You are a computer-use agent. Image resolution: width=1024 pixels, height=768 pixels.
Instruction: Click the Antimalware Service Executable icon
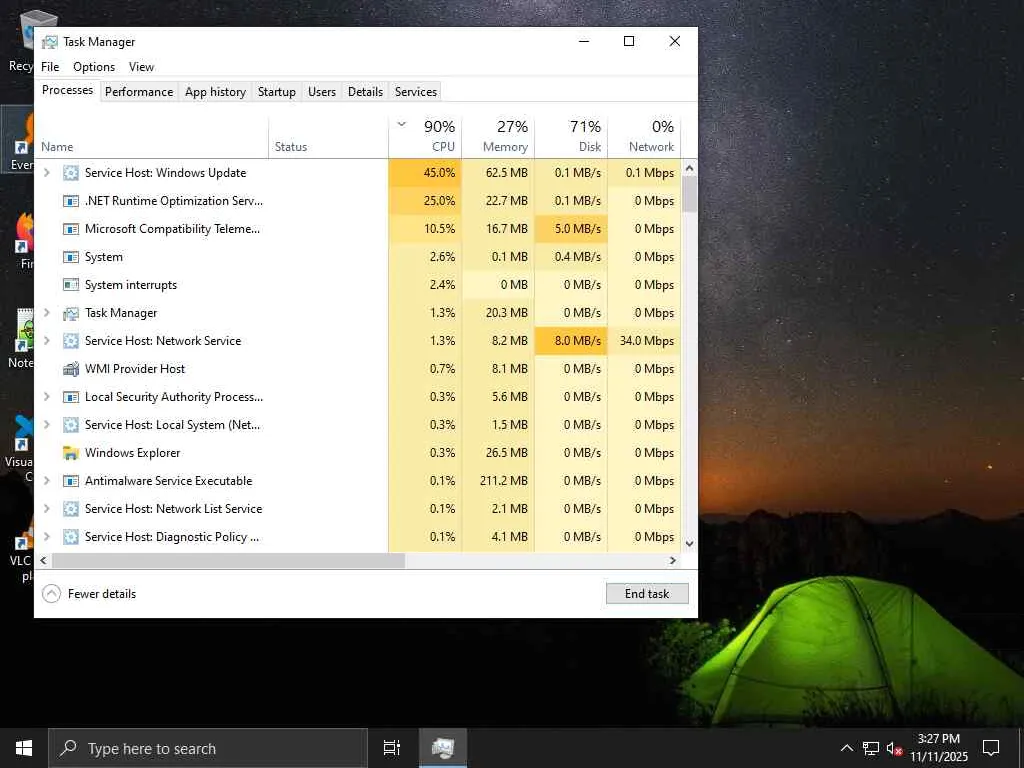tap(71, 481)
